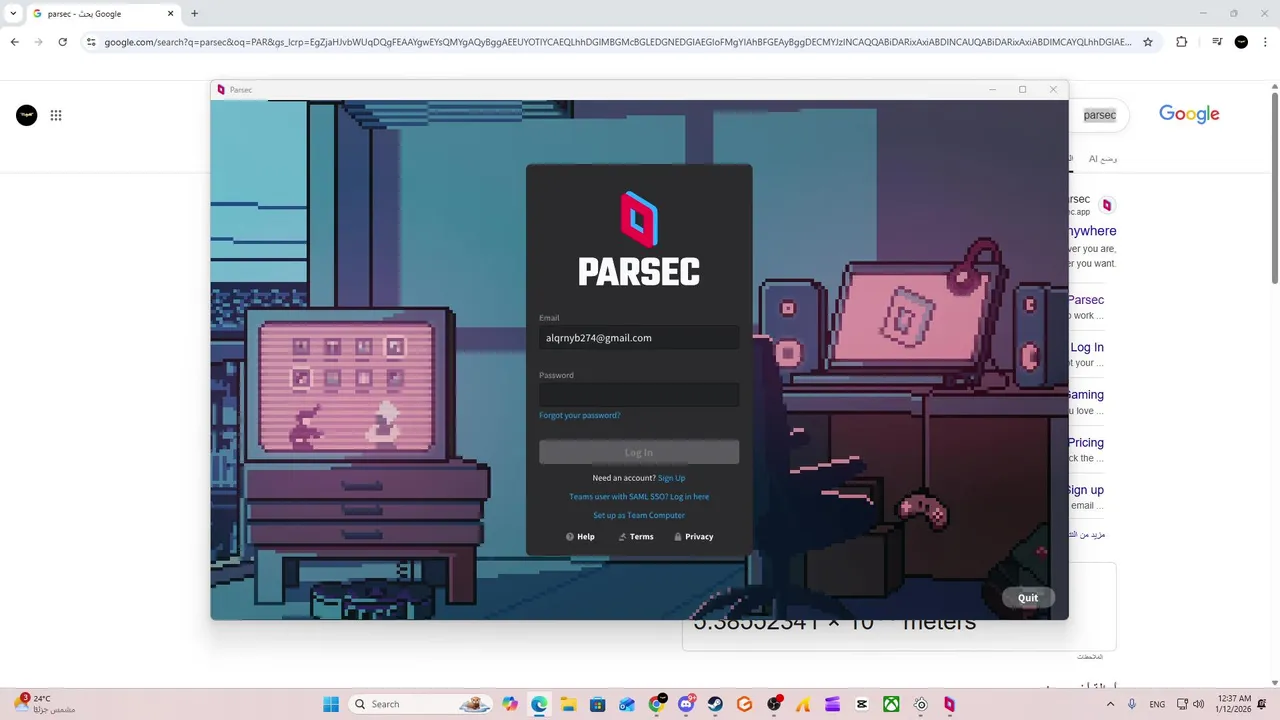
Task: Open Parsec icon in taskbar
Action: (949, 704)
